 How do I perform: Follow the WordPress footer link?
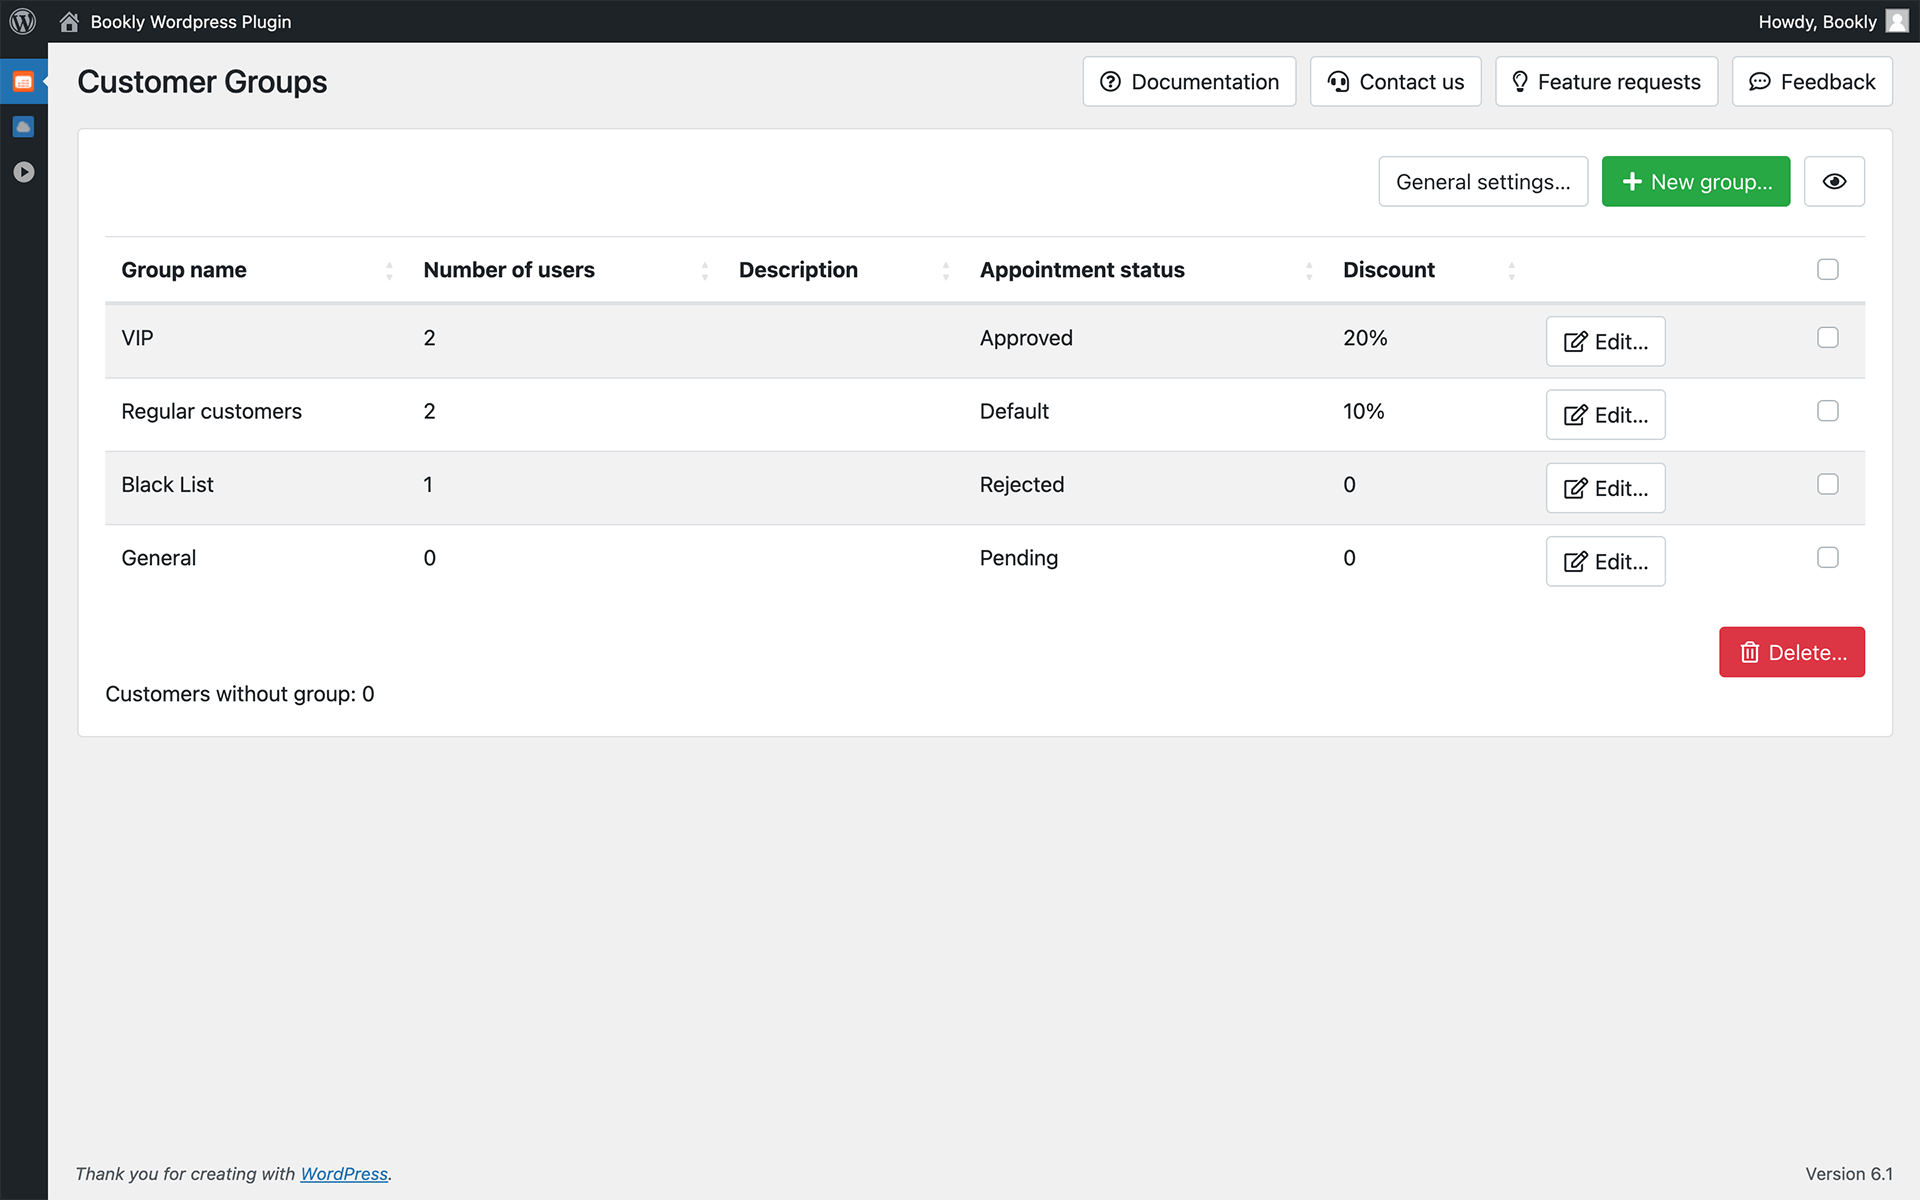pos(344,1173)
